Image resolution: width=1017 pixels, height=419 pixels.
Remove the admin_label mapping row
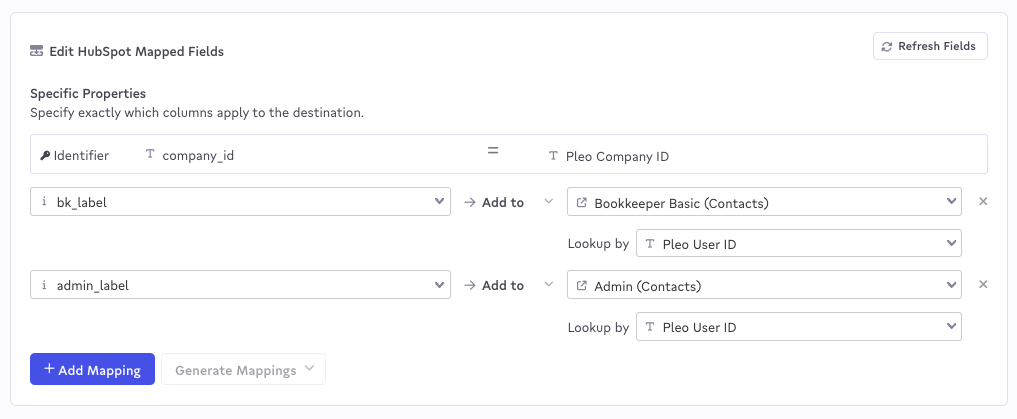(983, 285)
